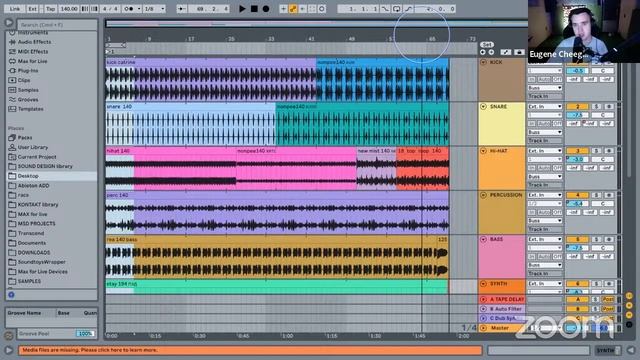Arm the HI-HAT track for recording
The height and width of the screenshot is (360, 640).
coord(609,151)
